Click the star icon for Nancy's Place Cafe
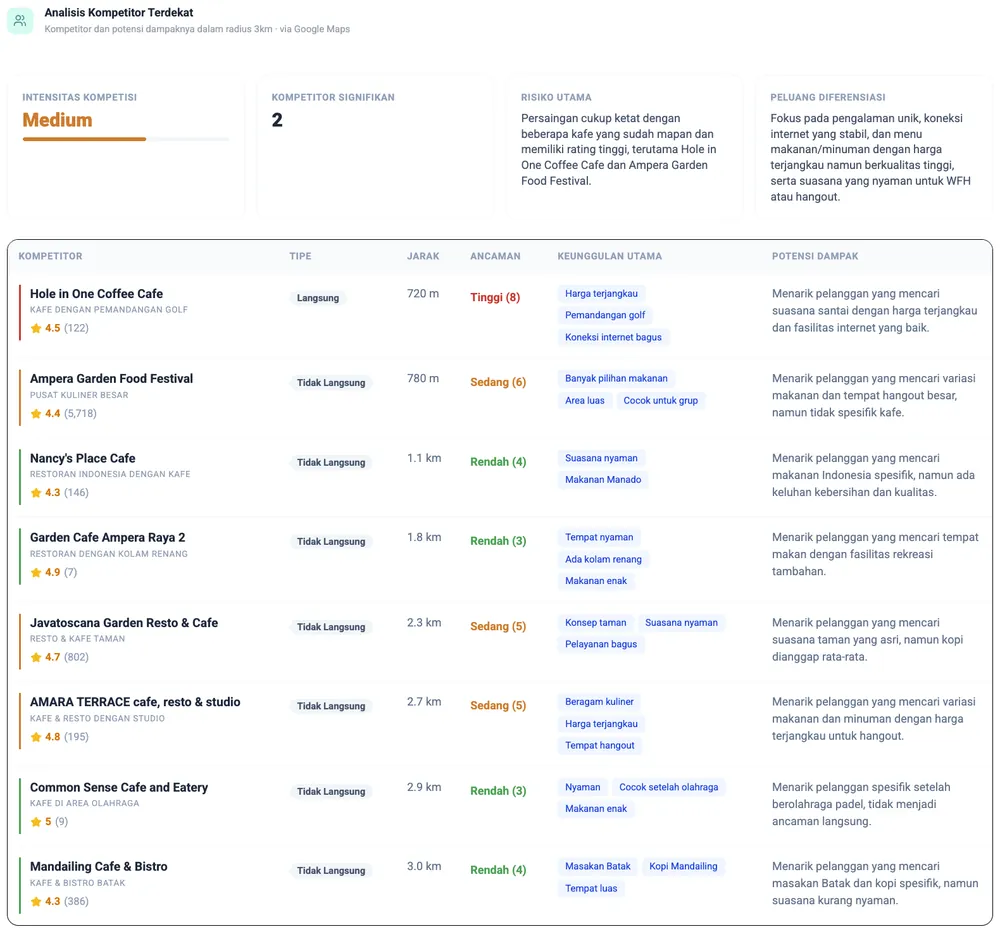 [x=36, y=493]
